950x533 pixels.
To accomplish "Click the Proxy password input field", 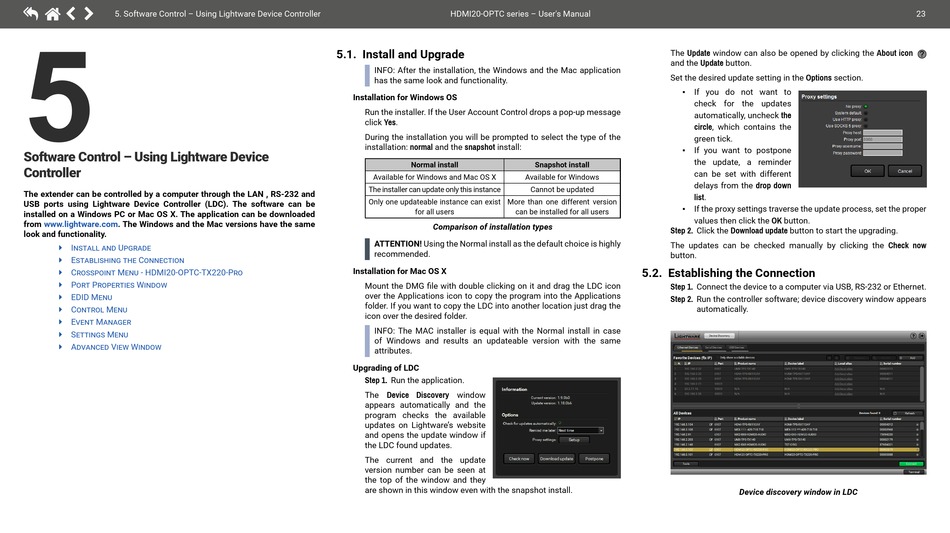I will point(883,153).
